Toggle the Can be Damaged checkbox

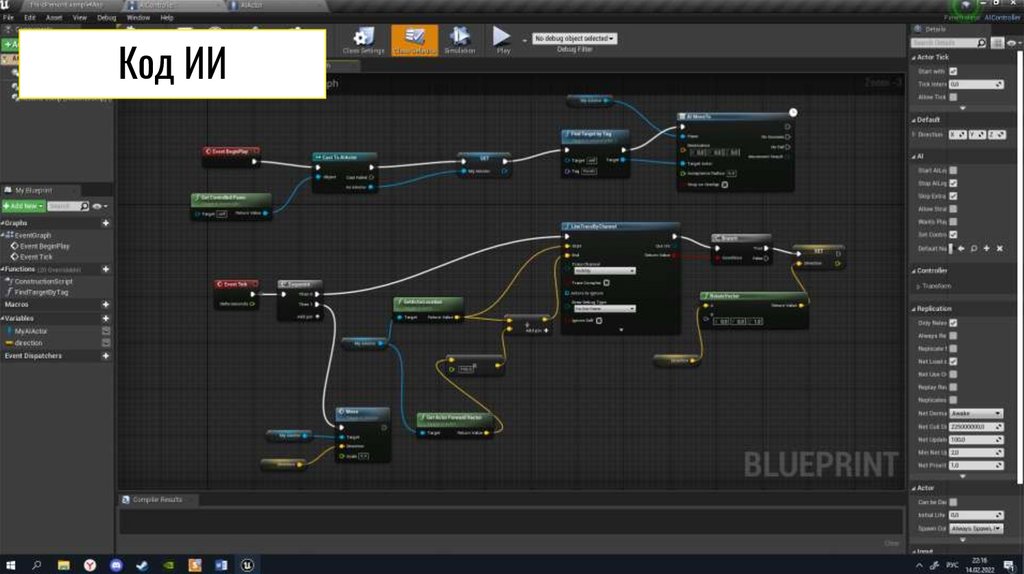(953, 502)
